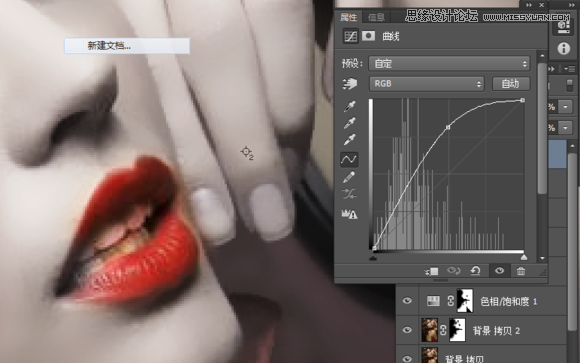Select the black point eyedropper

349,107
